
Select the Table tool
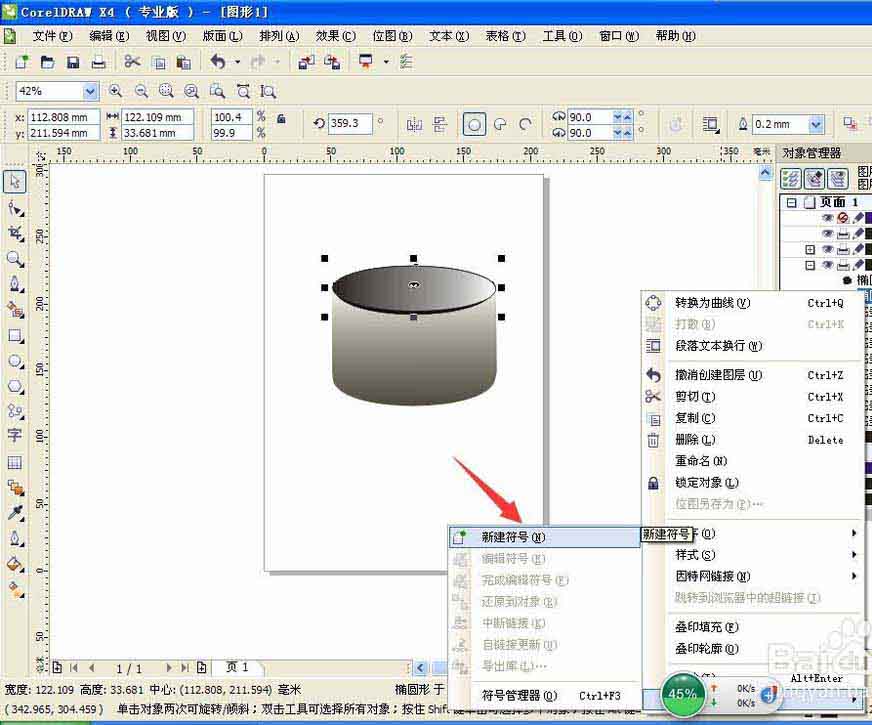click(15, 462)
